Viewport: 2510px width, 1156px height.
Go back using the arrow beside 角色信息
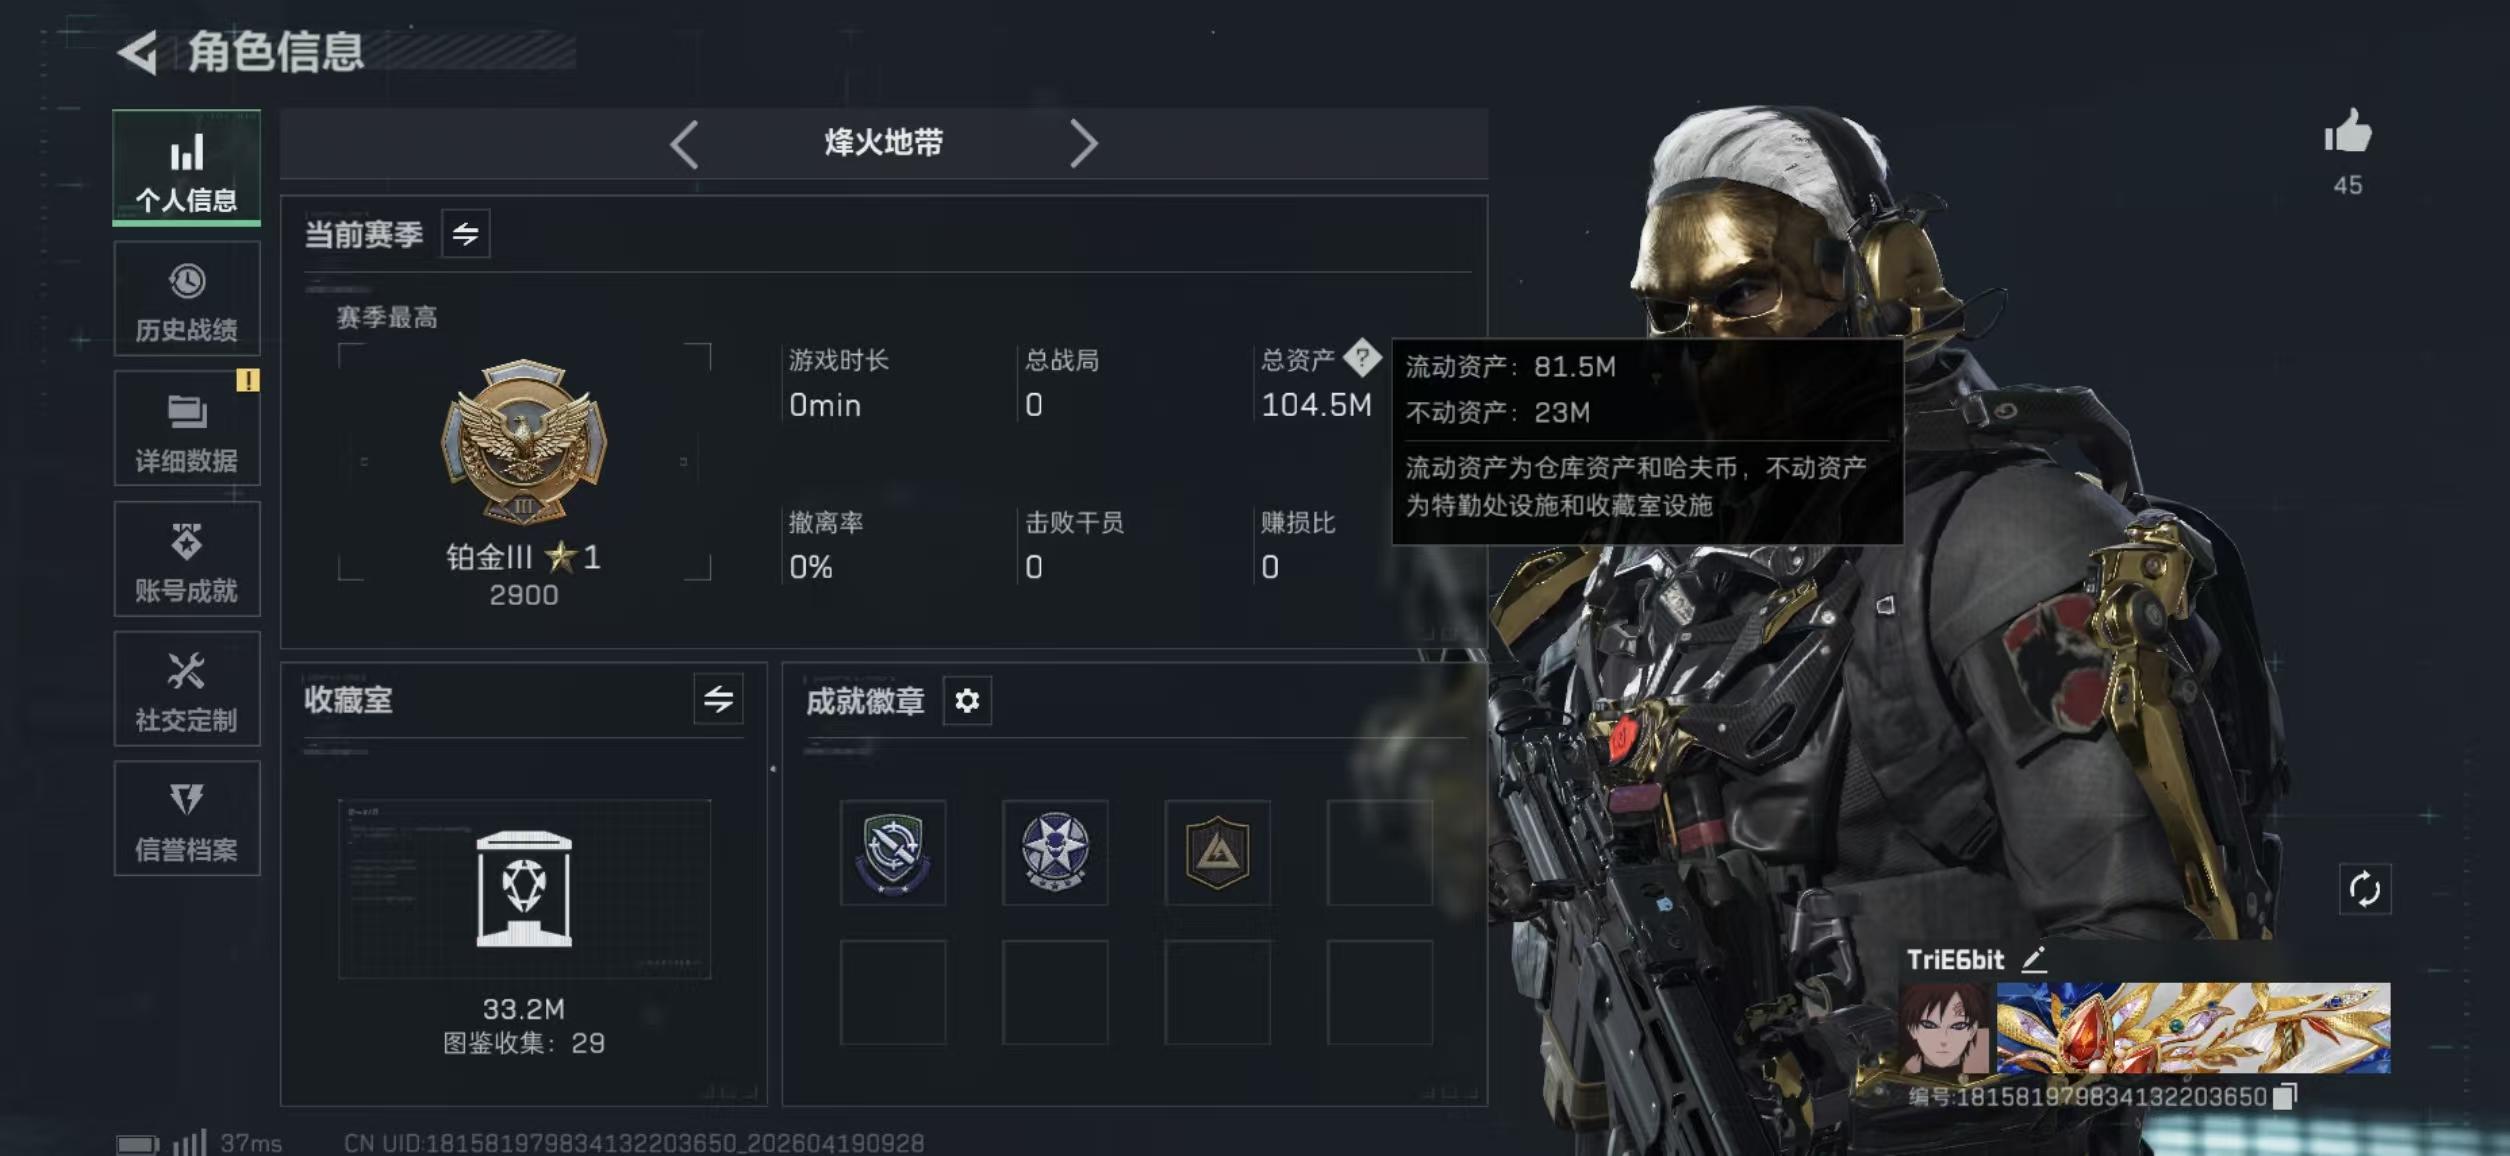[138, 52]
